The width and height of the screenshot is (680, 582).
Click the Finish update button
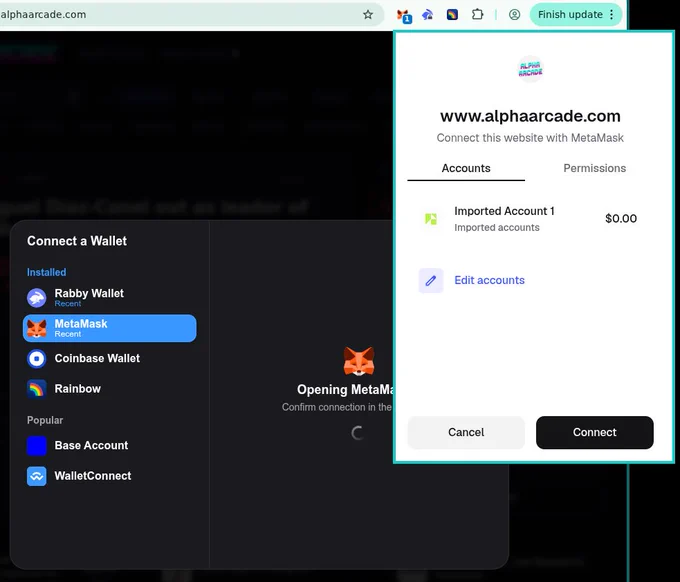570,15
